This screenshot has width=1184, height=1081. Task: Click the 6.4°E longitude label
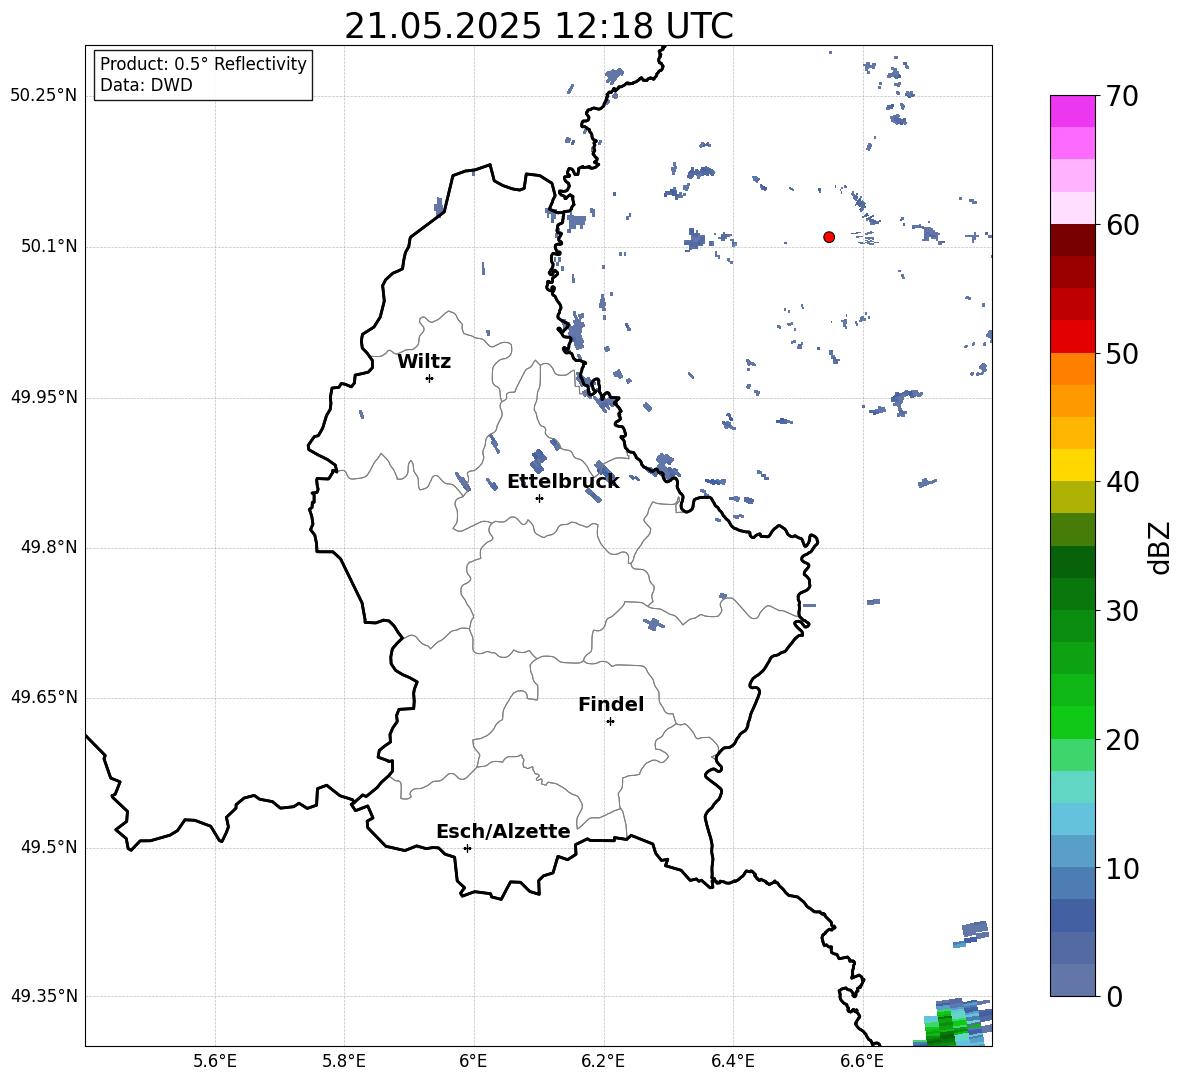(732, 1061)
